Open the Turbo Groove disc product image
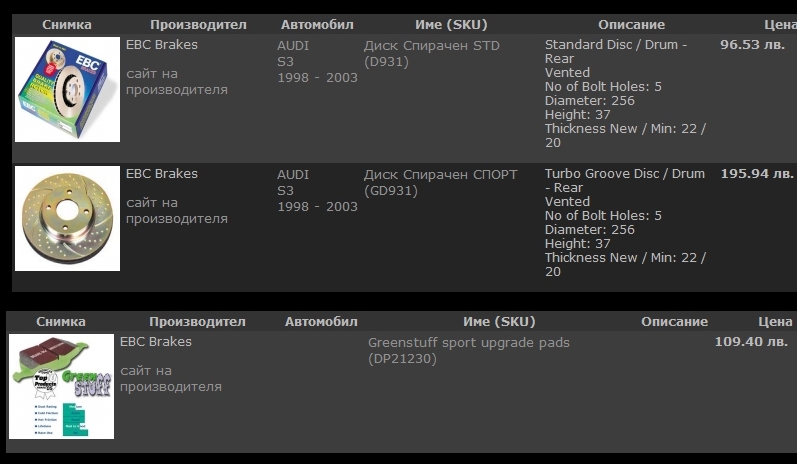This screenshot has height=464, width=797. click(x=67, y=219)
